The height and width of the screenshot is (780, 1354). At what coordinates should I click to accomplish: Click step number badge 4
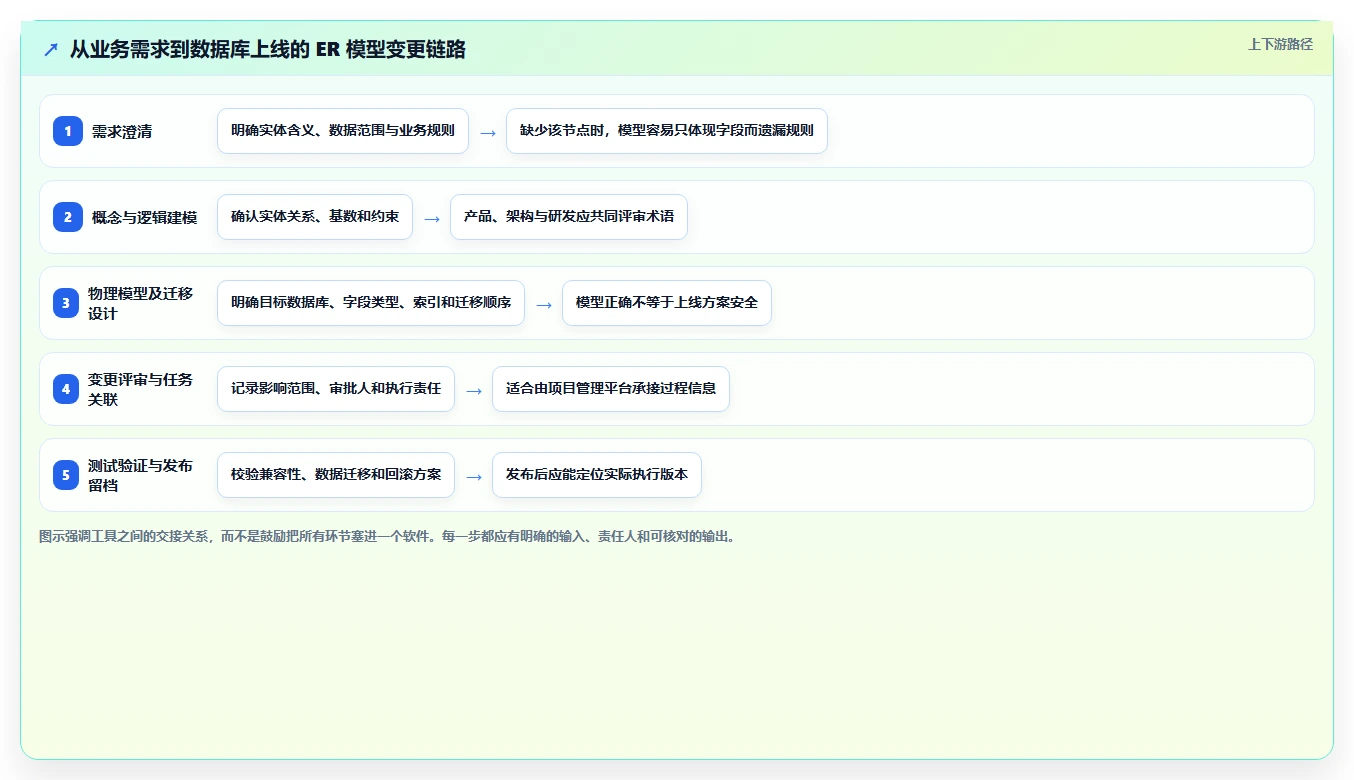(x=66, y=389)
